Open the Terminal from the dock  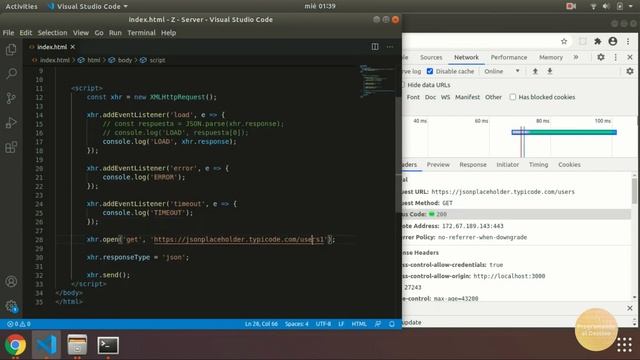point(108,345)
